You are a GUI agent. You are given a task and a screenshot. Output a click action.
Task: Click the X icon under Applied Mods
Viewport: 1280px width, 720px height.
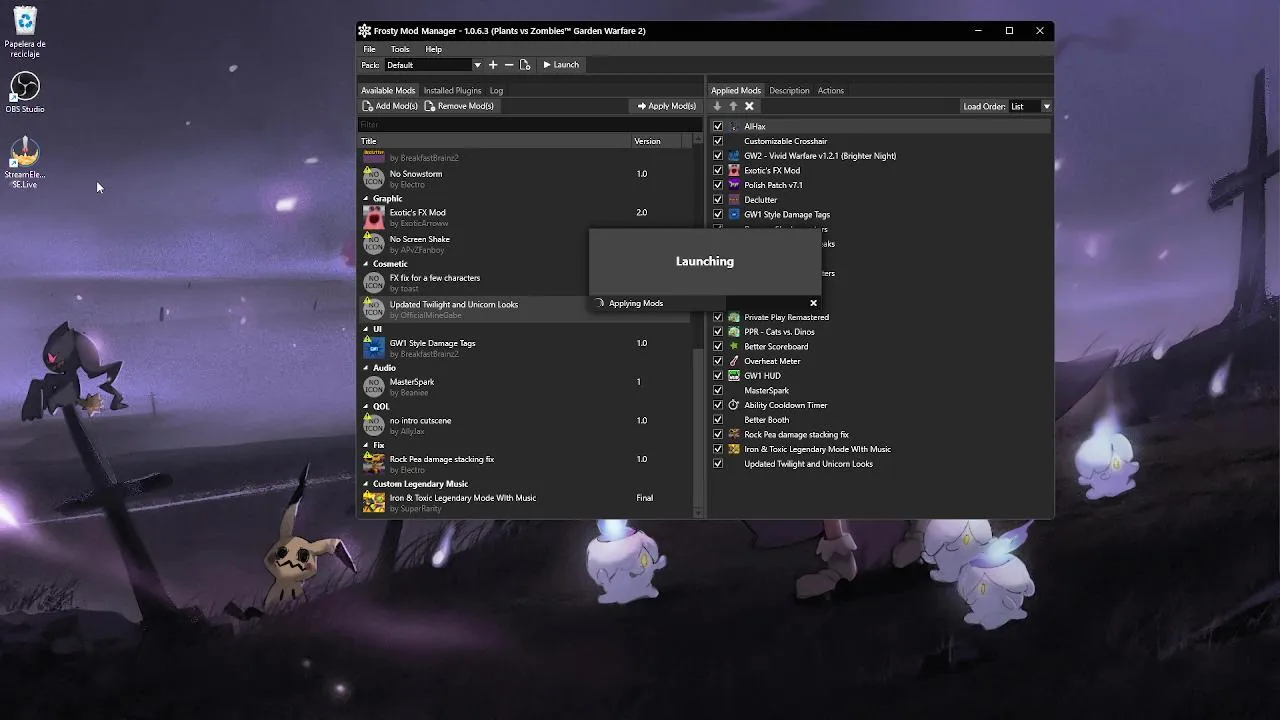coord(749,106)
